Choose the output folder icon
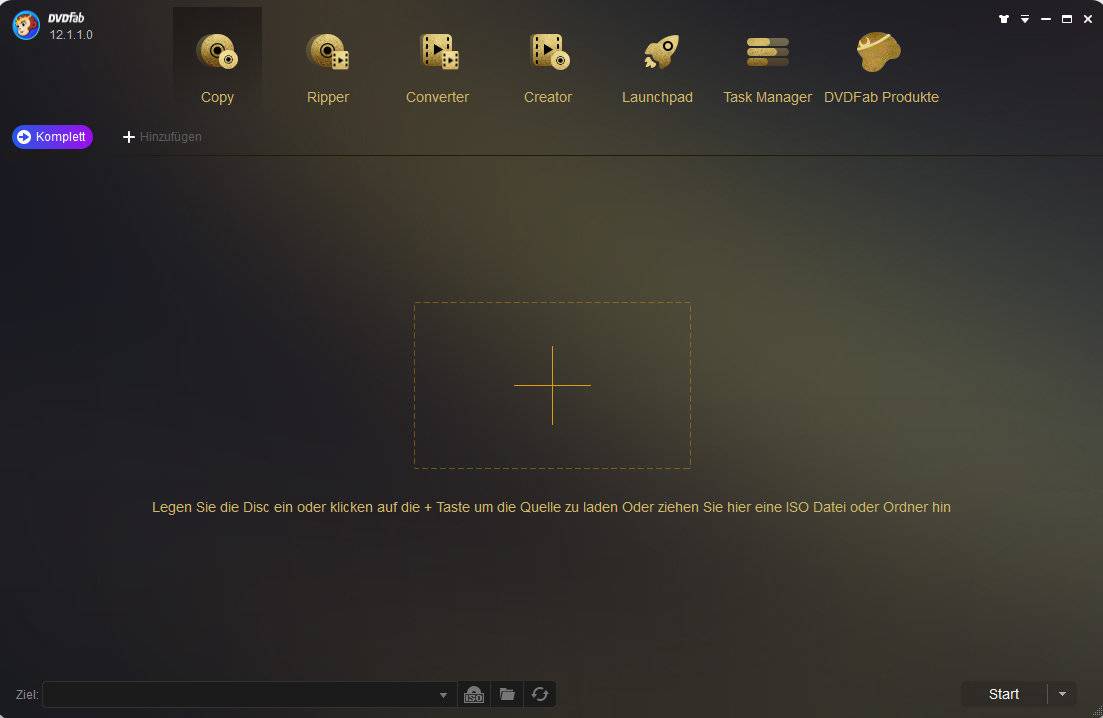Image resolution: width=1103 pixels, height=718 pixels. point(507,694)
